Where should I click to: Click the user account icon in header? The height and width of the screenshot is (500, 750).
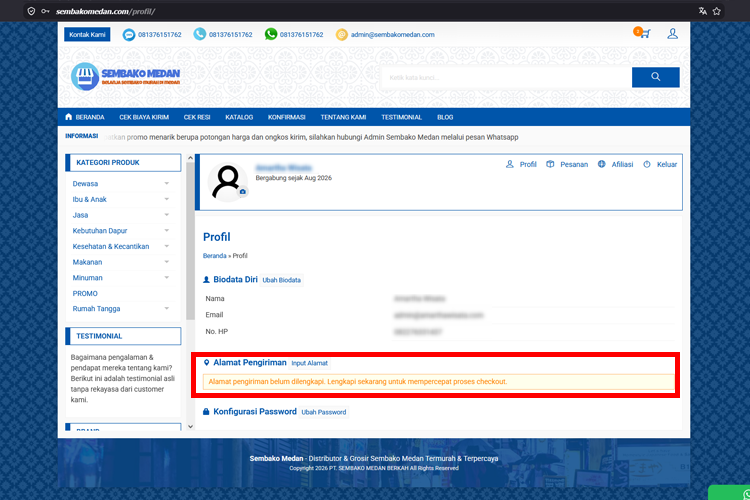(x=672, y=33)
